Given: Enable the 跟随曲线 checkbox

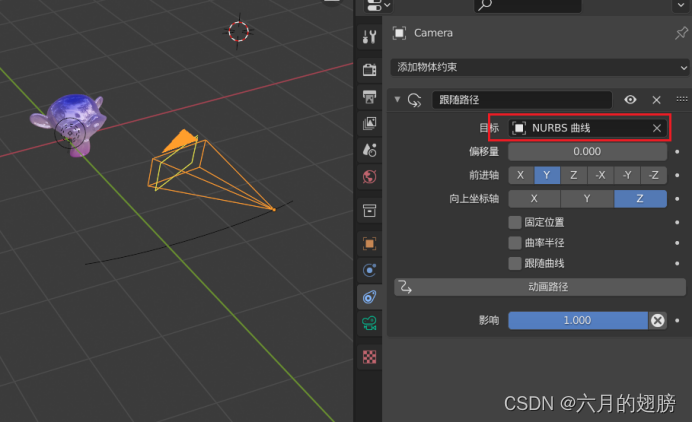Looking at the screenshot, I should pos(515,264).
